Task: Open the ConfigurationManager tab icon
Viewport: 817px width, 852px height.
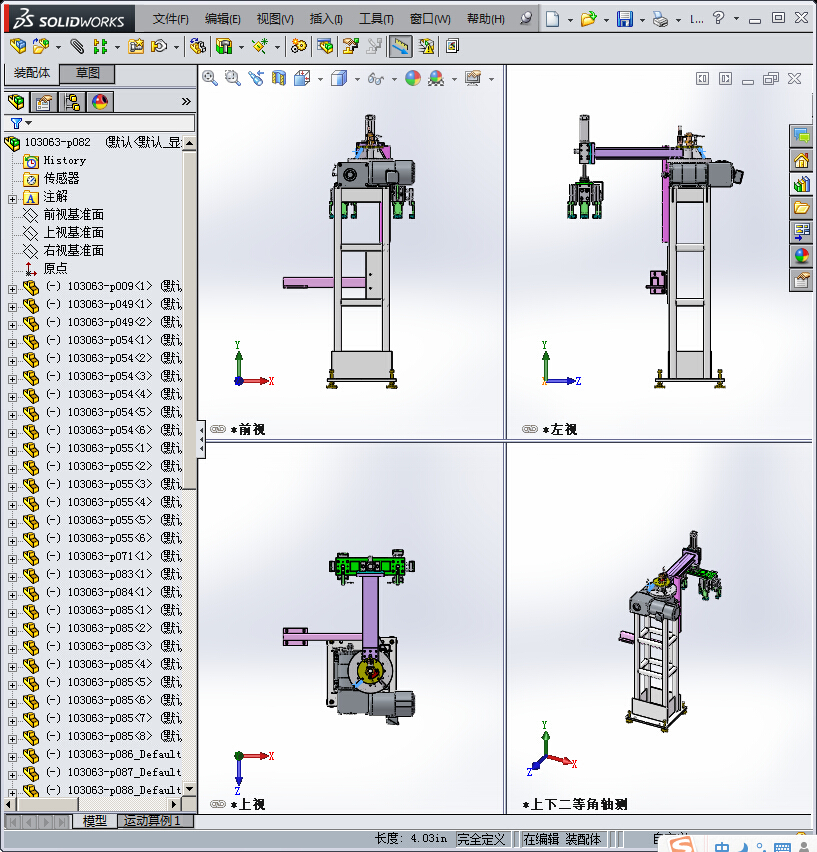Action: click(72, 102)
